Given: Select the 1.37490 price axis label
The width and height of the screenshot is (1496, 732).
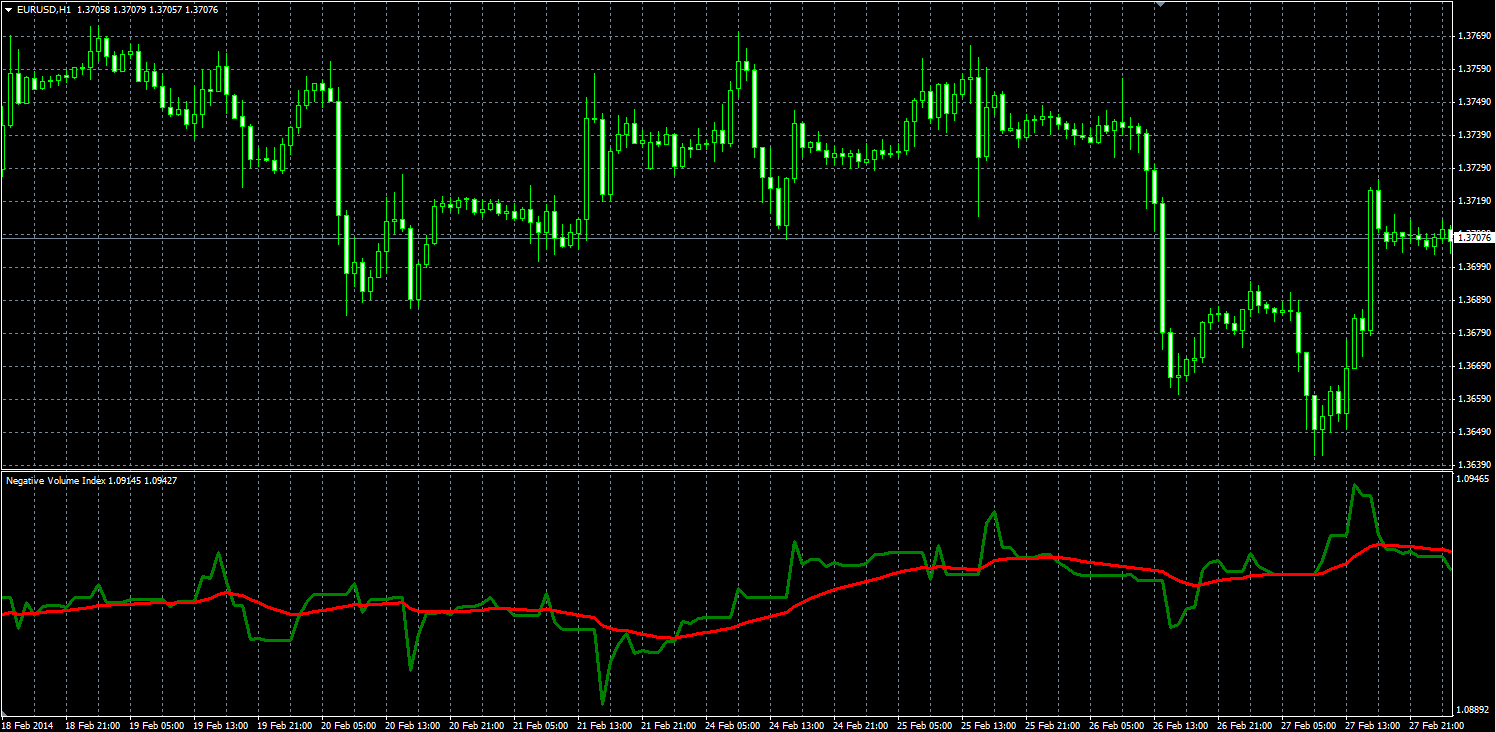Looking at the screenshot, I should pos(1474,102).
